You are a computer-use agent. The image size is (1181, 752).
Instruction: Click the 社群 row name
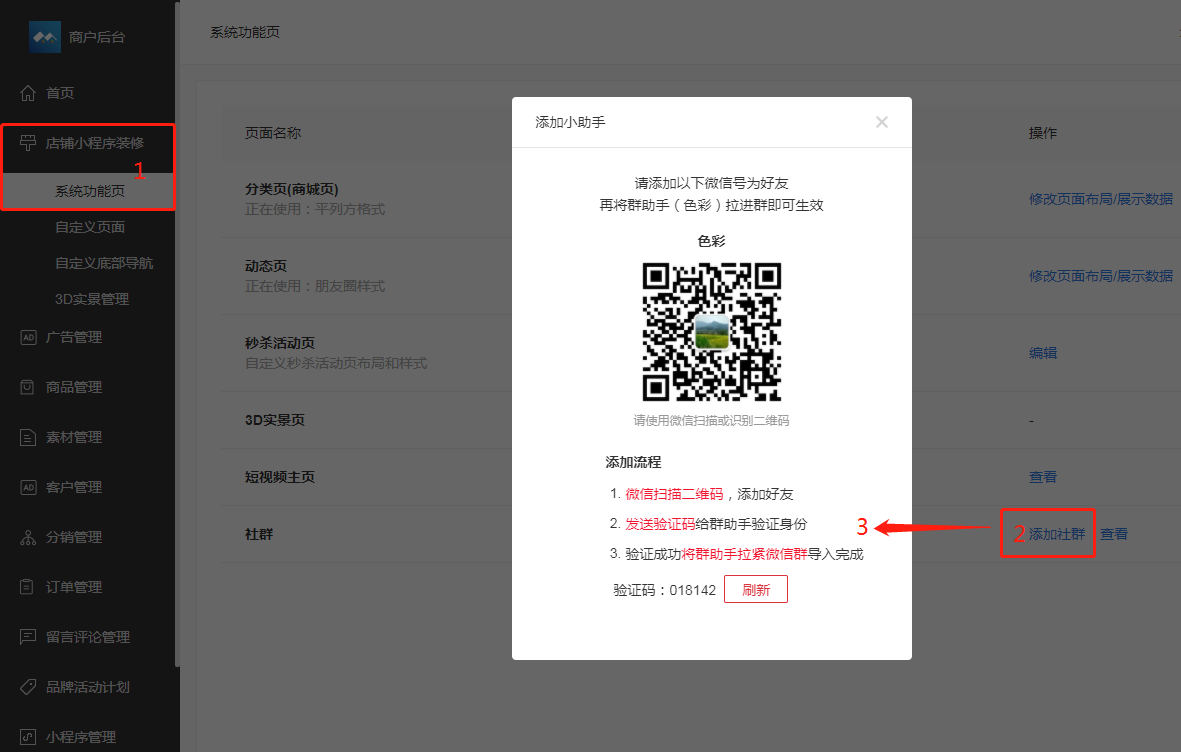click(x=258, y=534)
